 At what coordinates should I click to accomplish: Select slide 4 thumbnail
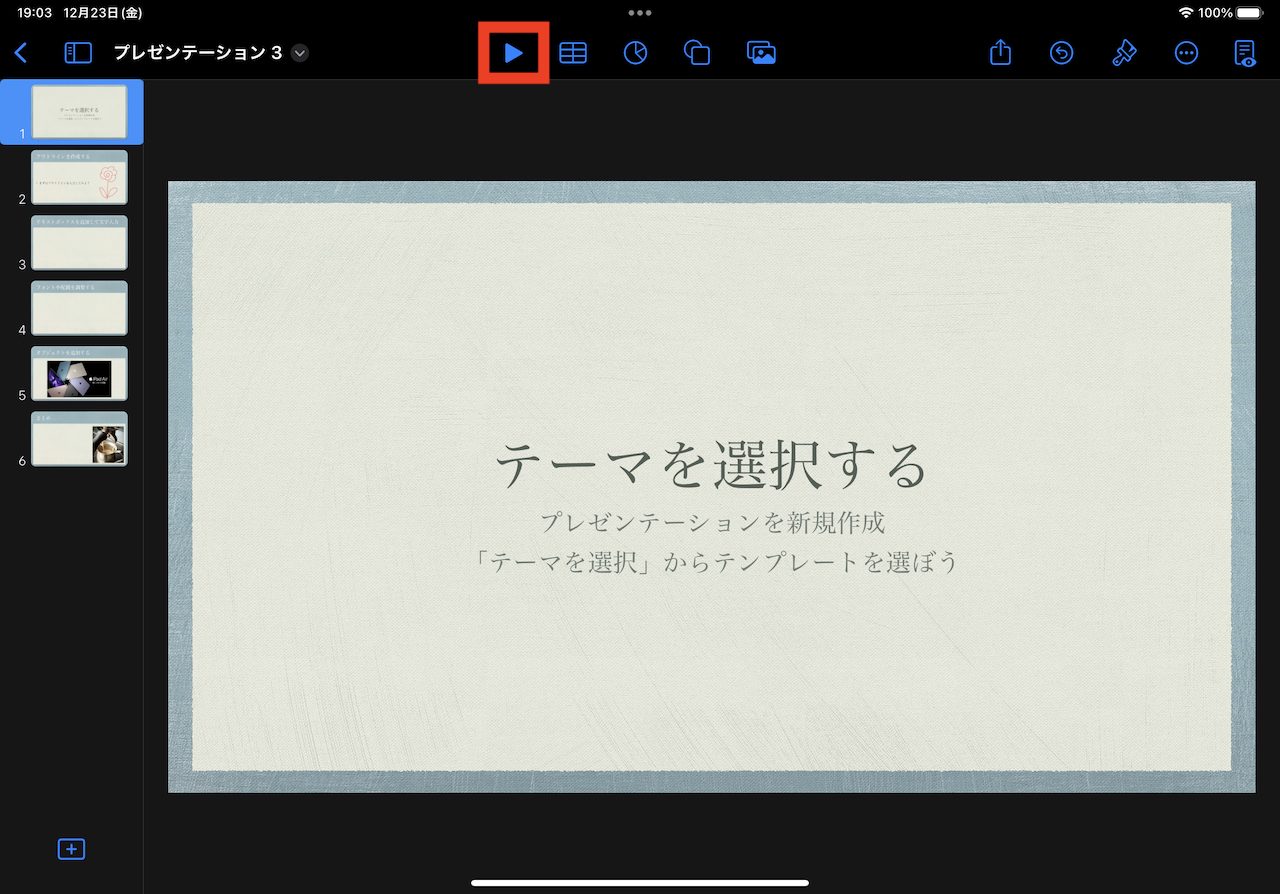click(79, 308)
